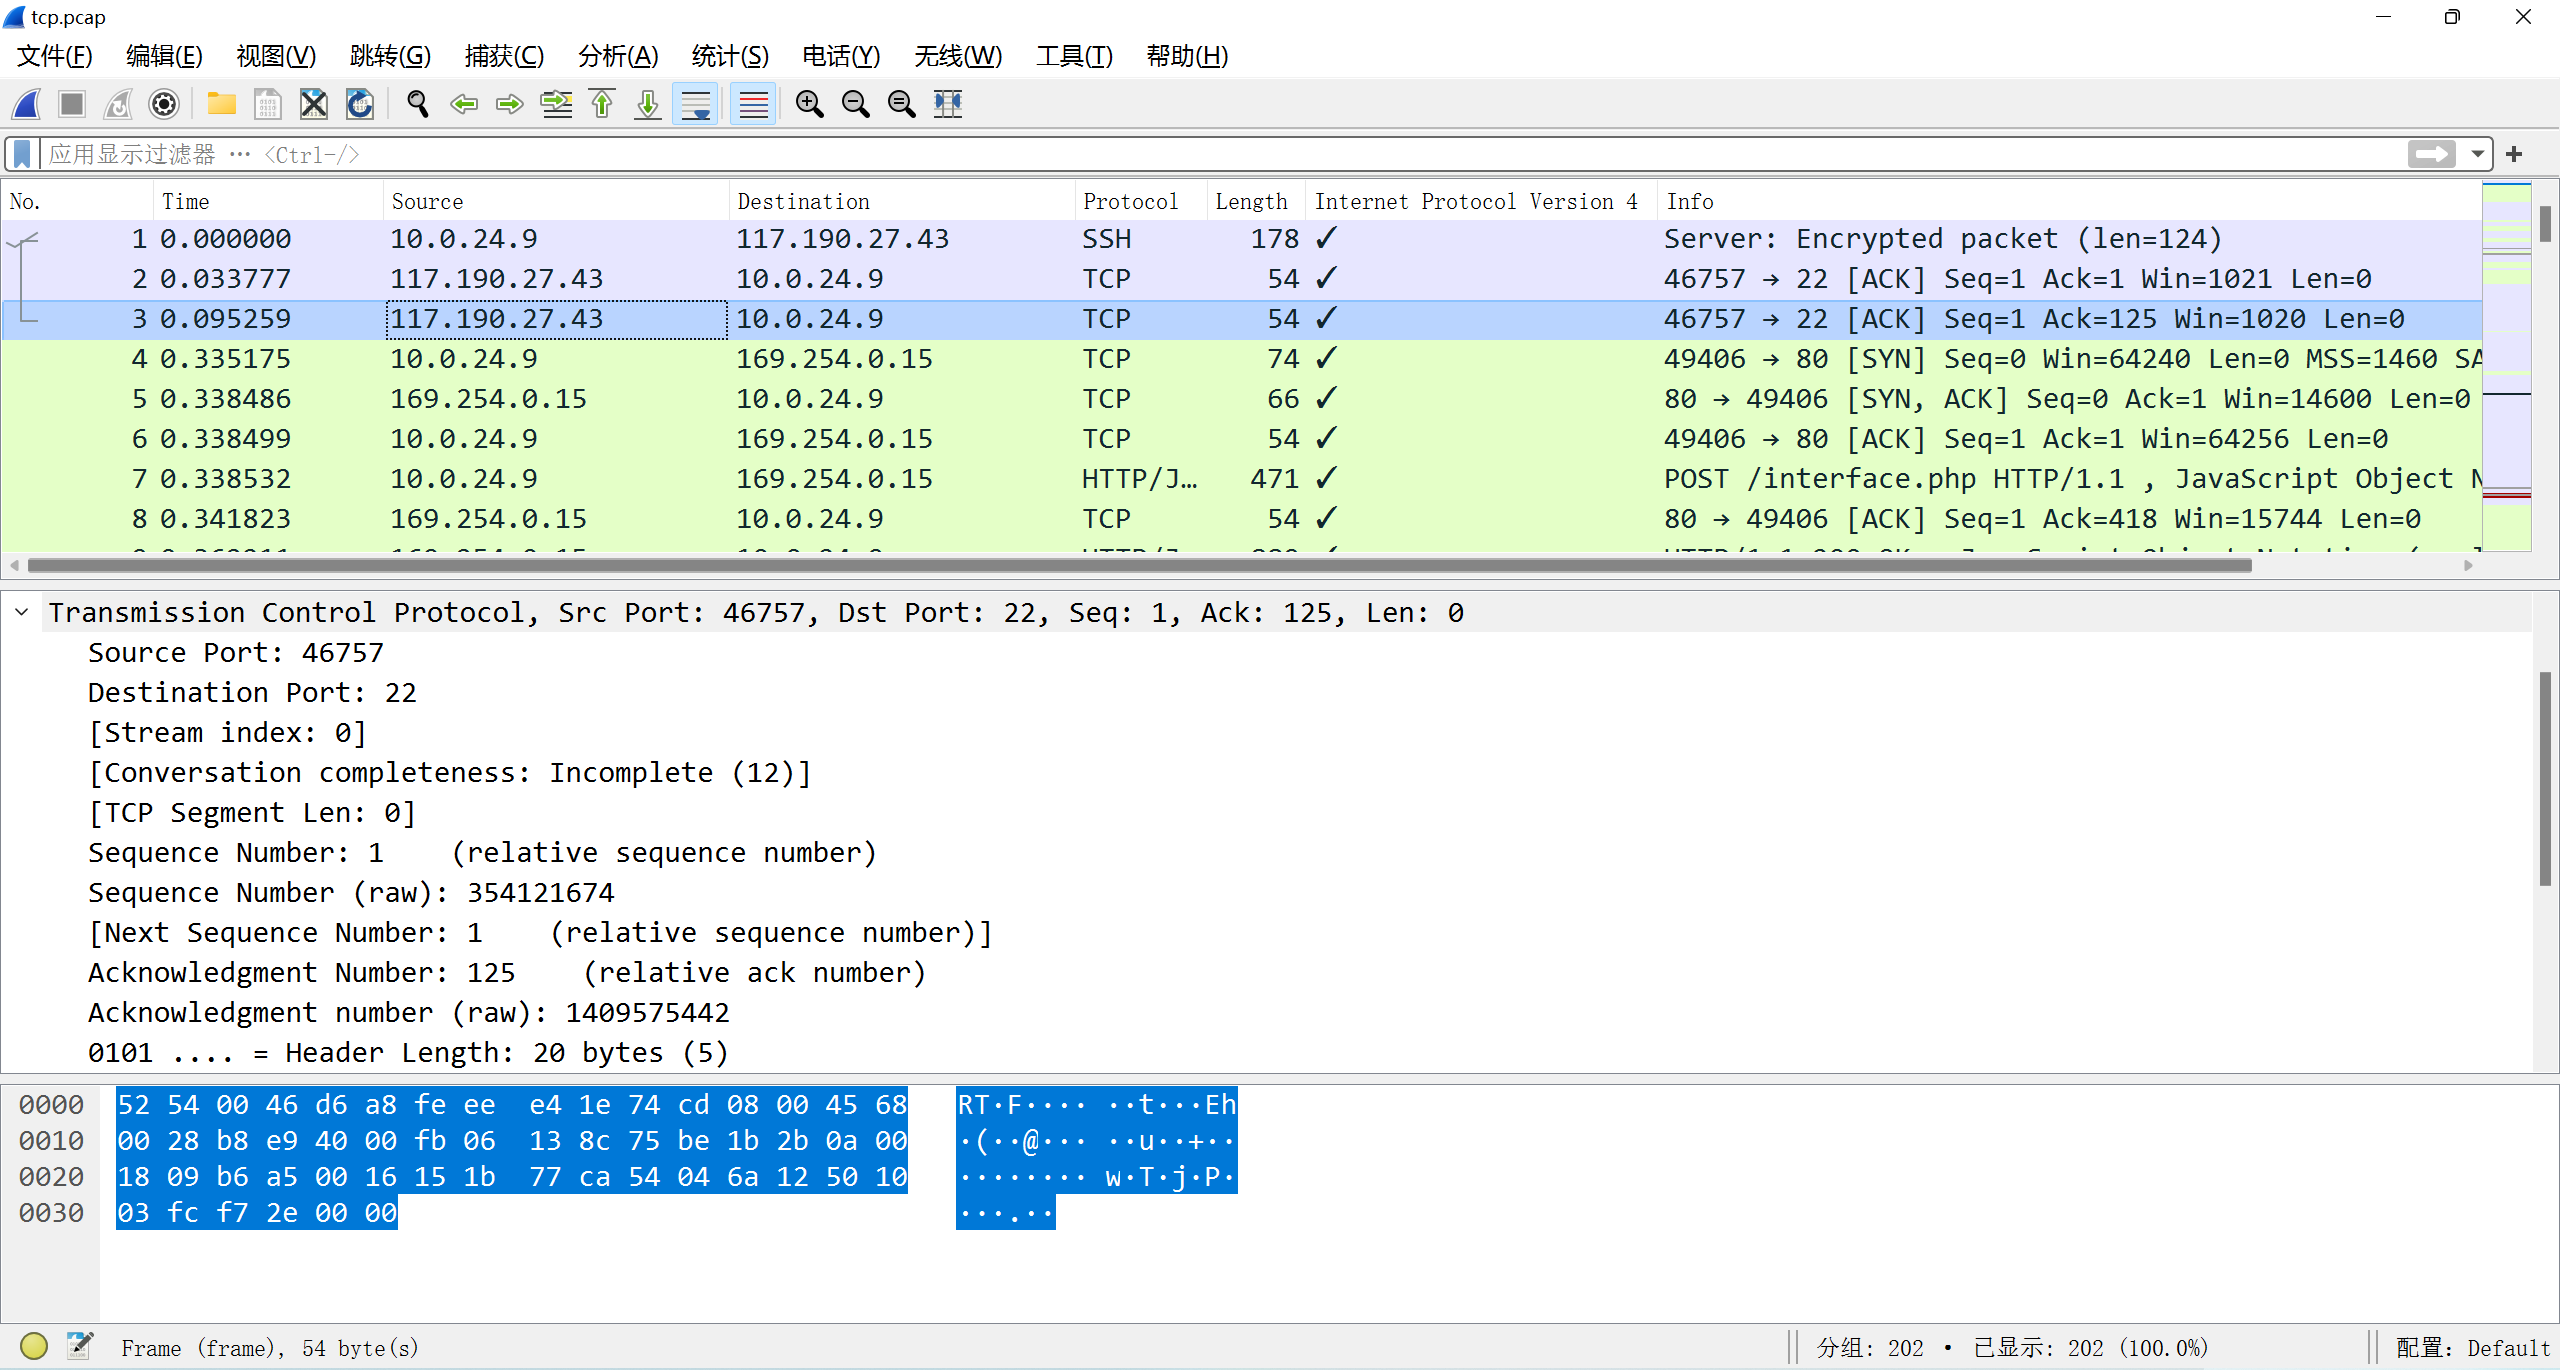This screenshot has height=1370, width=2560.
Task: Click the packet list horizontal scrollbar
Action: click(1140, 566)
